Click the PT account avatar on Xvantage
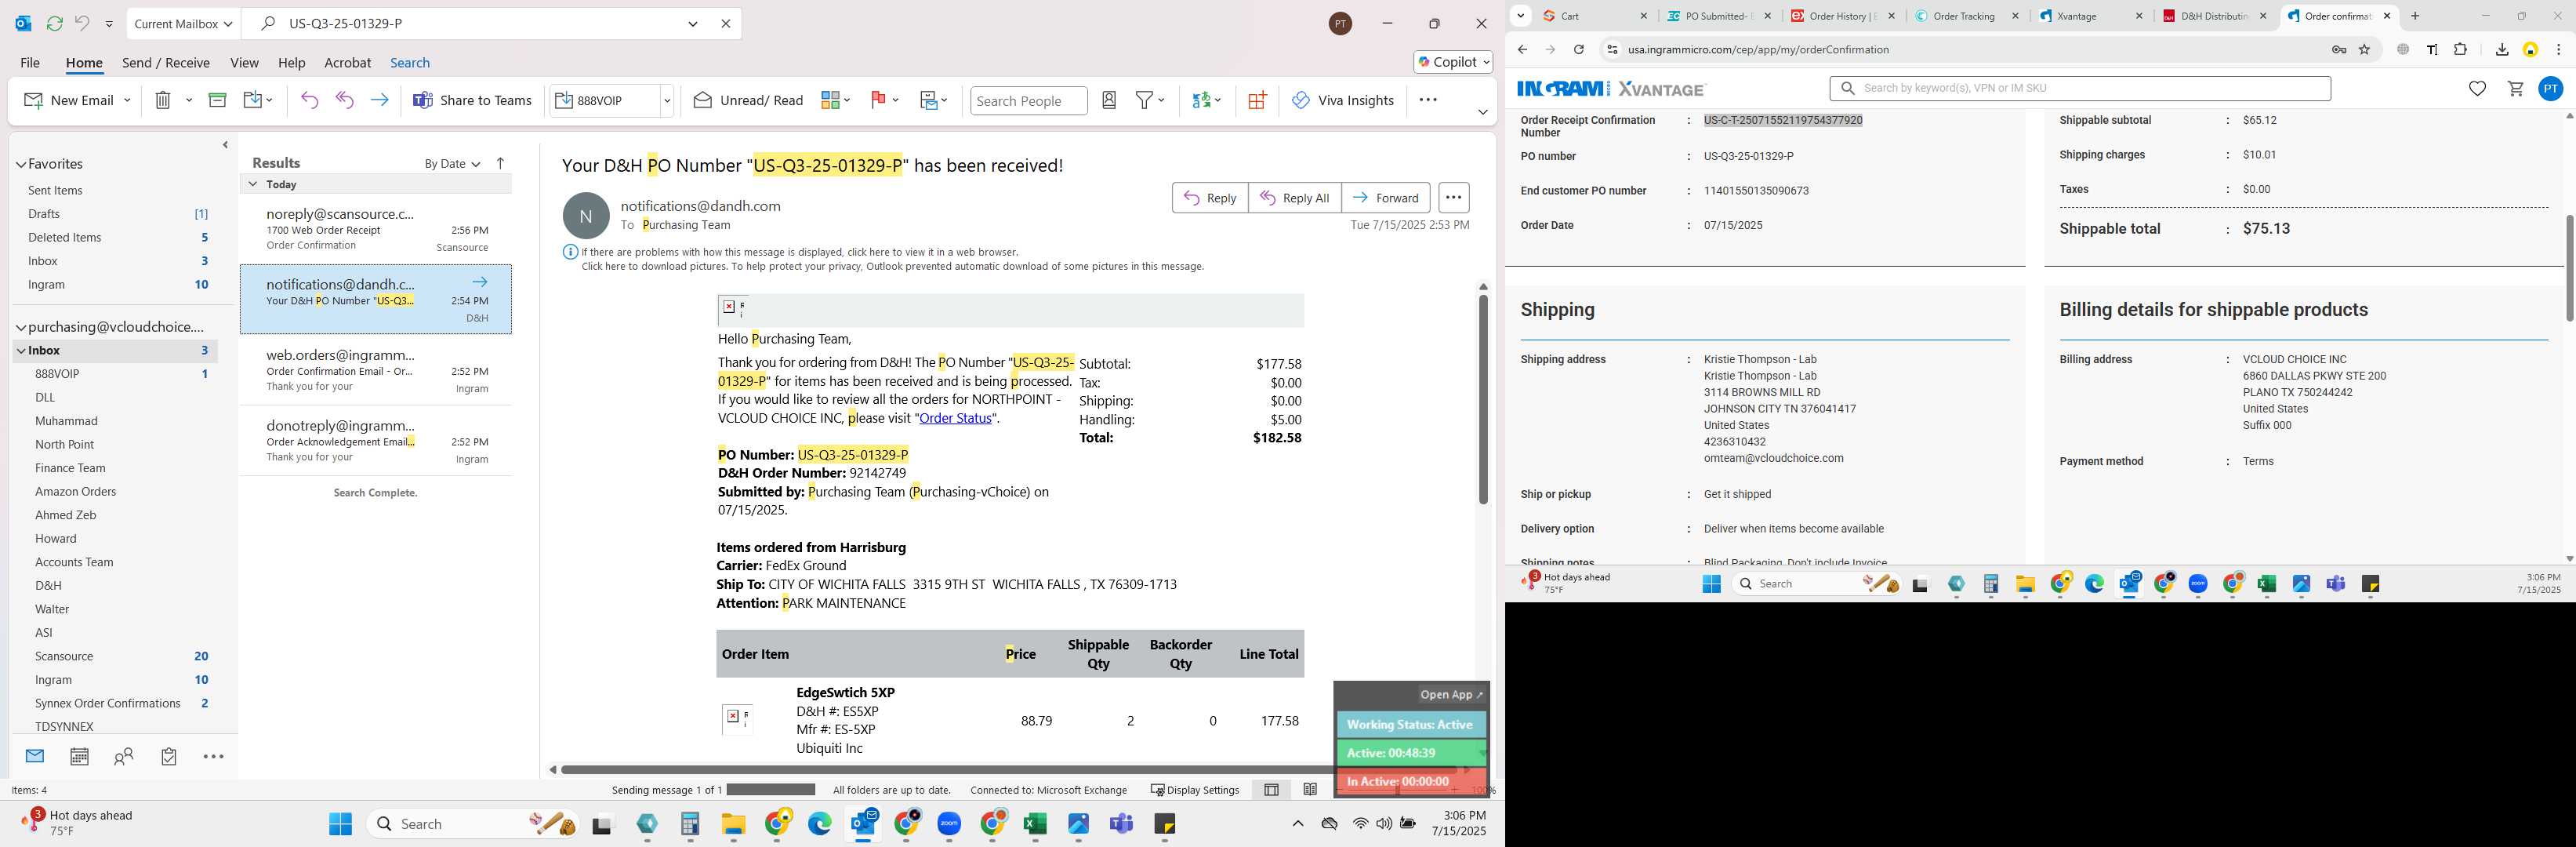Image resolution: width=2576 pixels, height=847 pixels. click(x=2550, y=88)
